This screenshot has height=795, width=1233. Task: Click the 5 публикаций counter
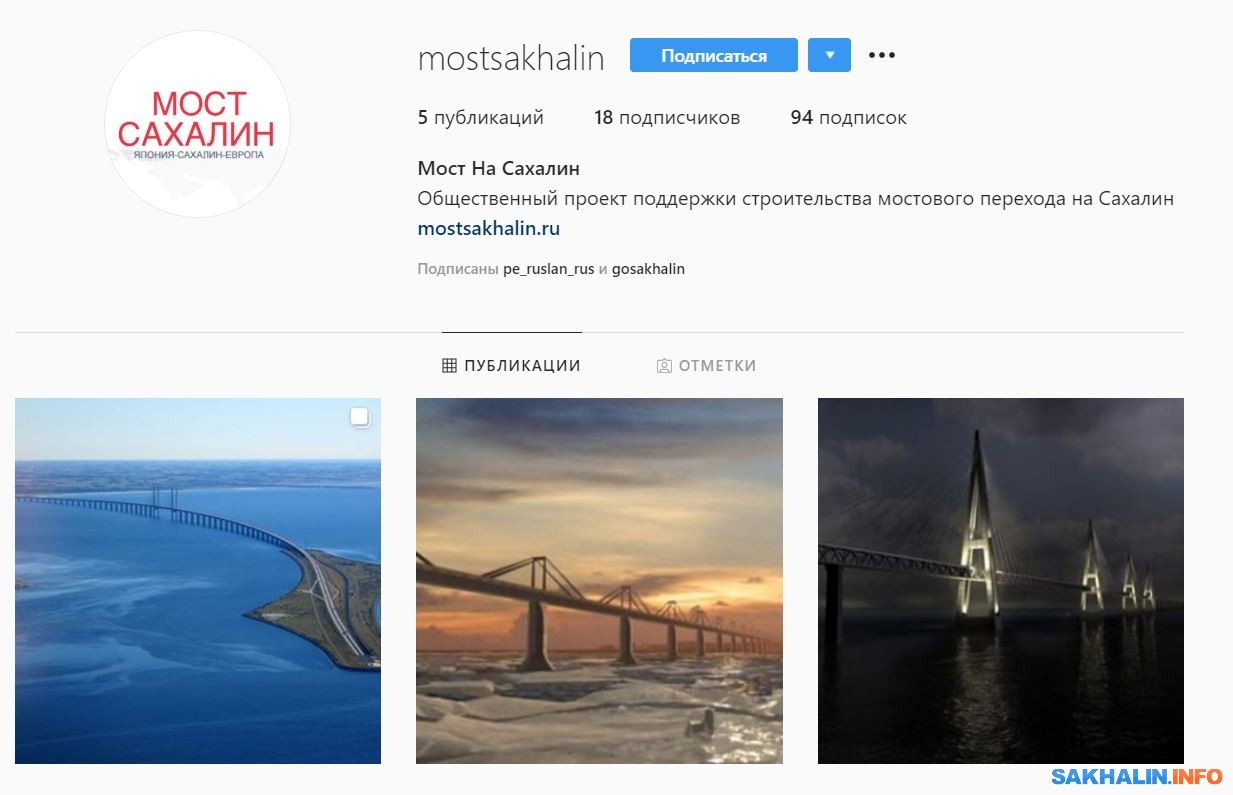(x=481, y=117)
